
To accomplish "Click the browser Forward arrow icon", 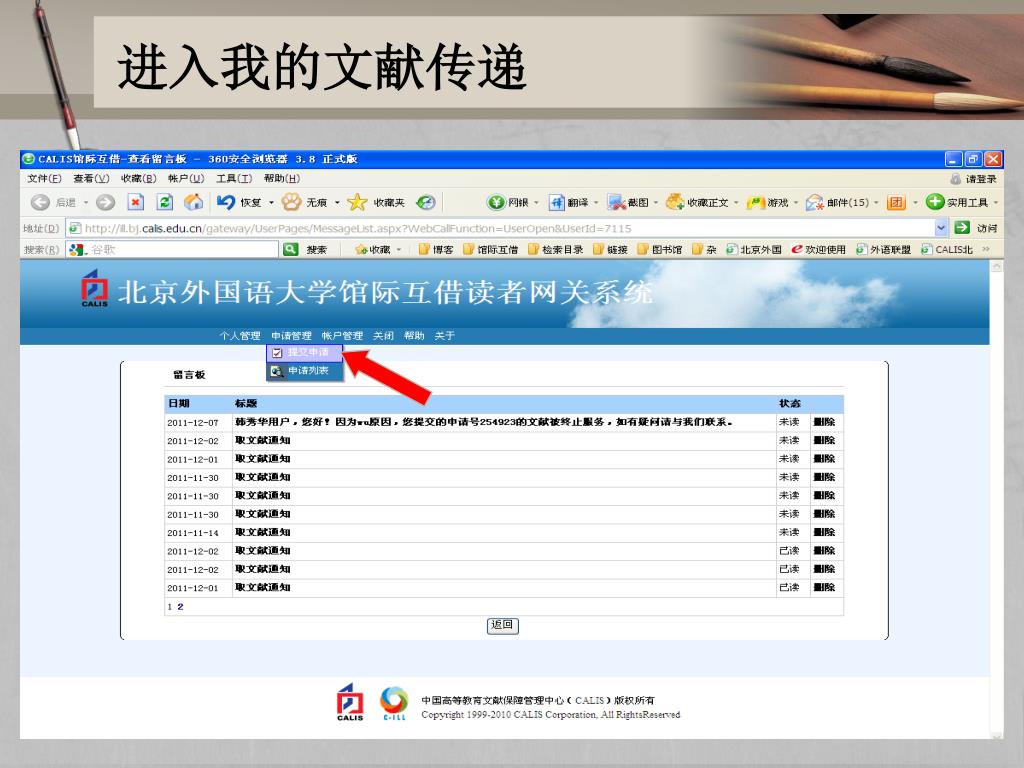I will coord(105,202).
